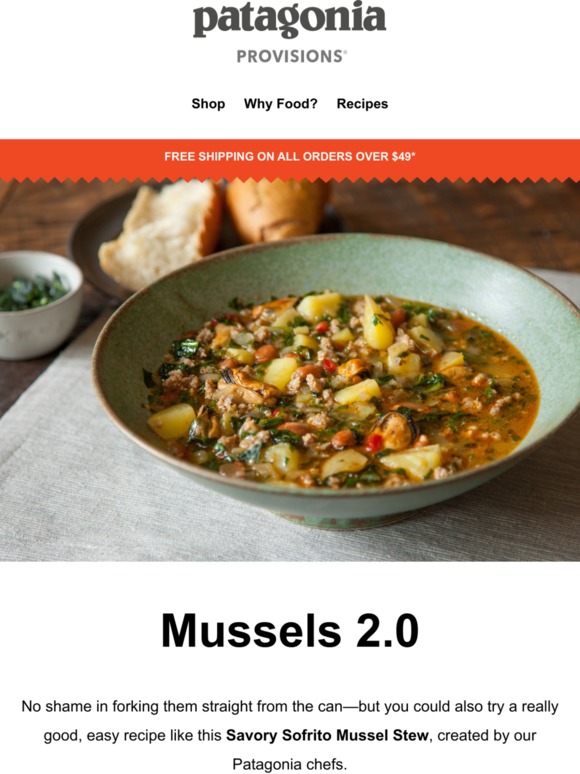Open the Shop navigation link
This screenshot has height=774, width=580.
(x=208, y=104)
